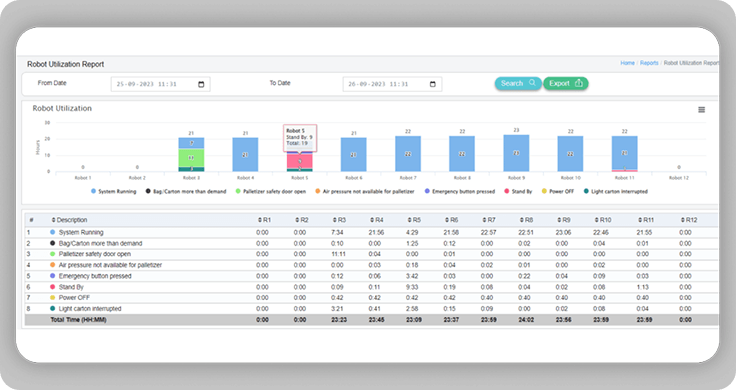Open the Reports breadcrumb link

click(649, 63)
